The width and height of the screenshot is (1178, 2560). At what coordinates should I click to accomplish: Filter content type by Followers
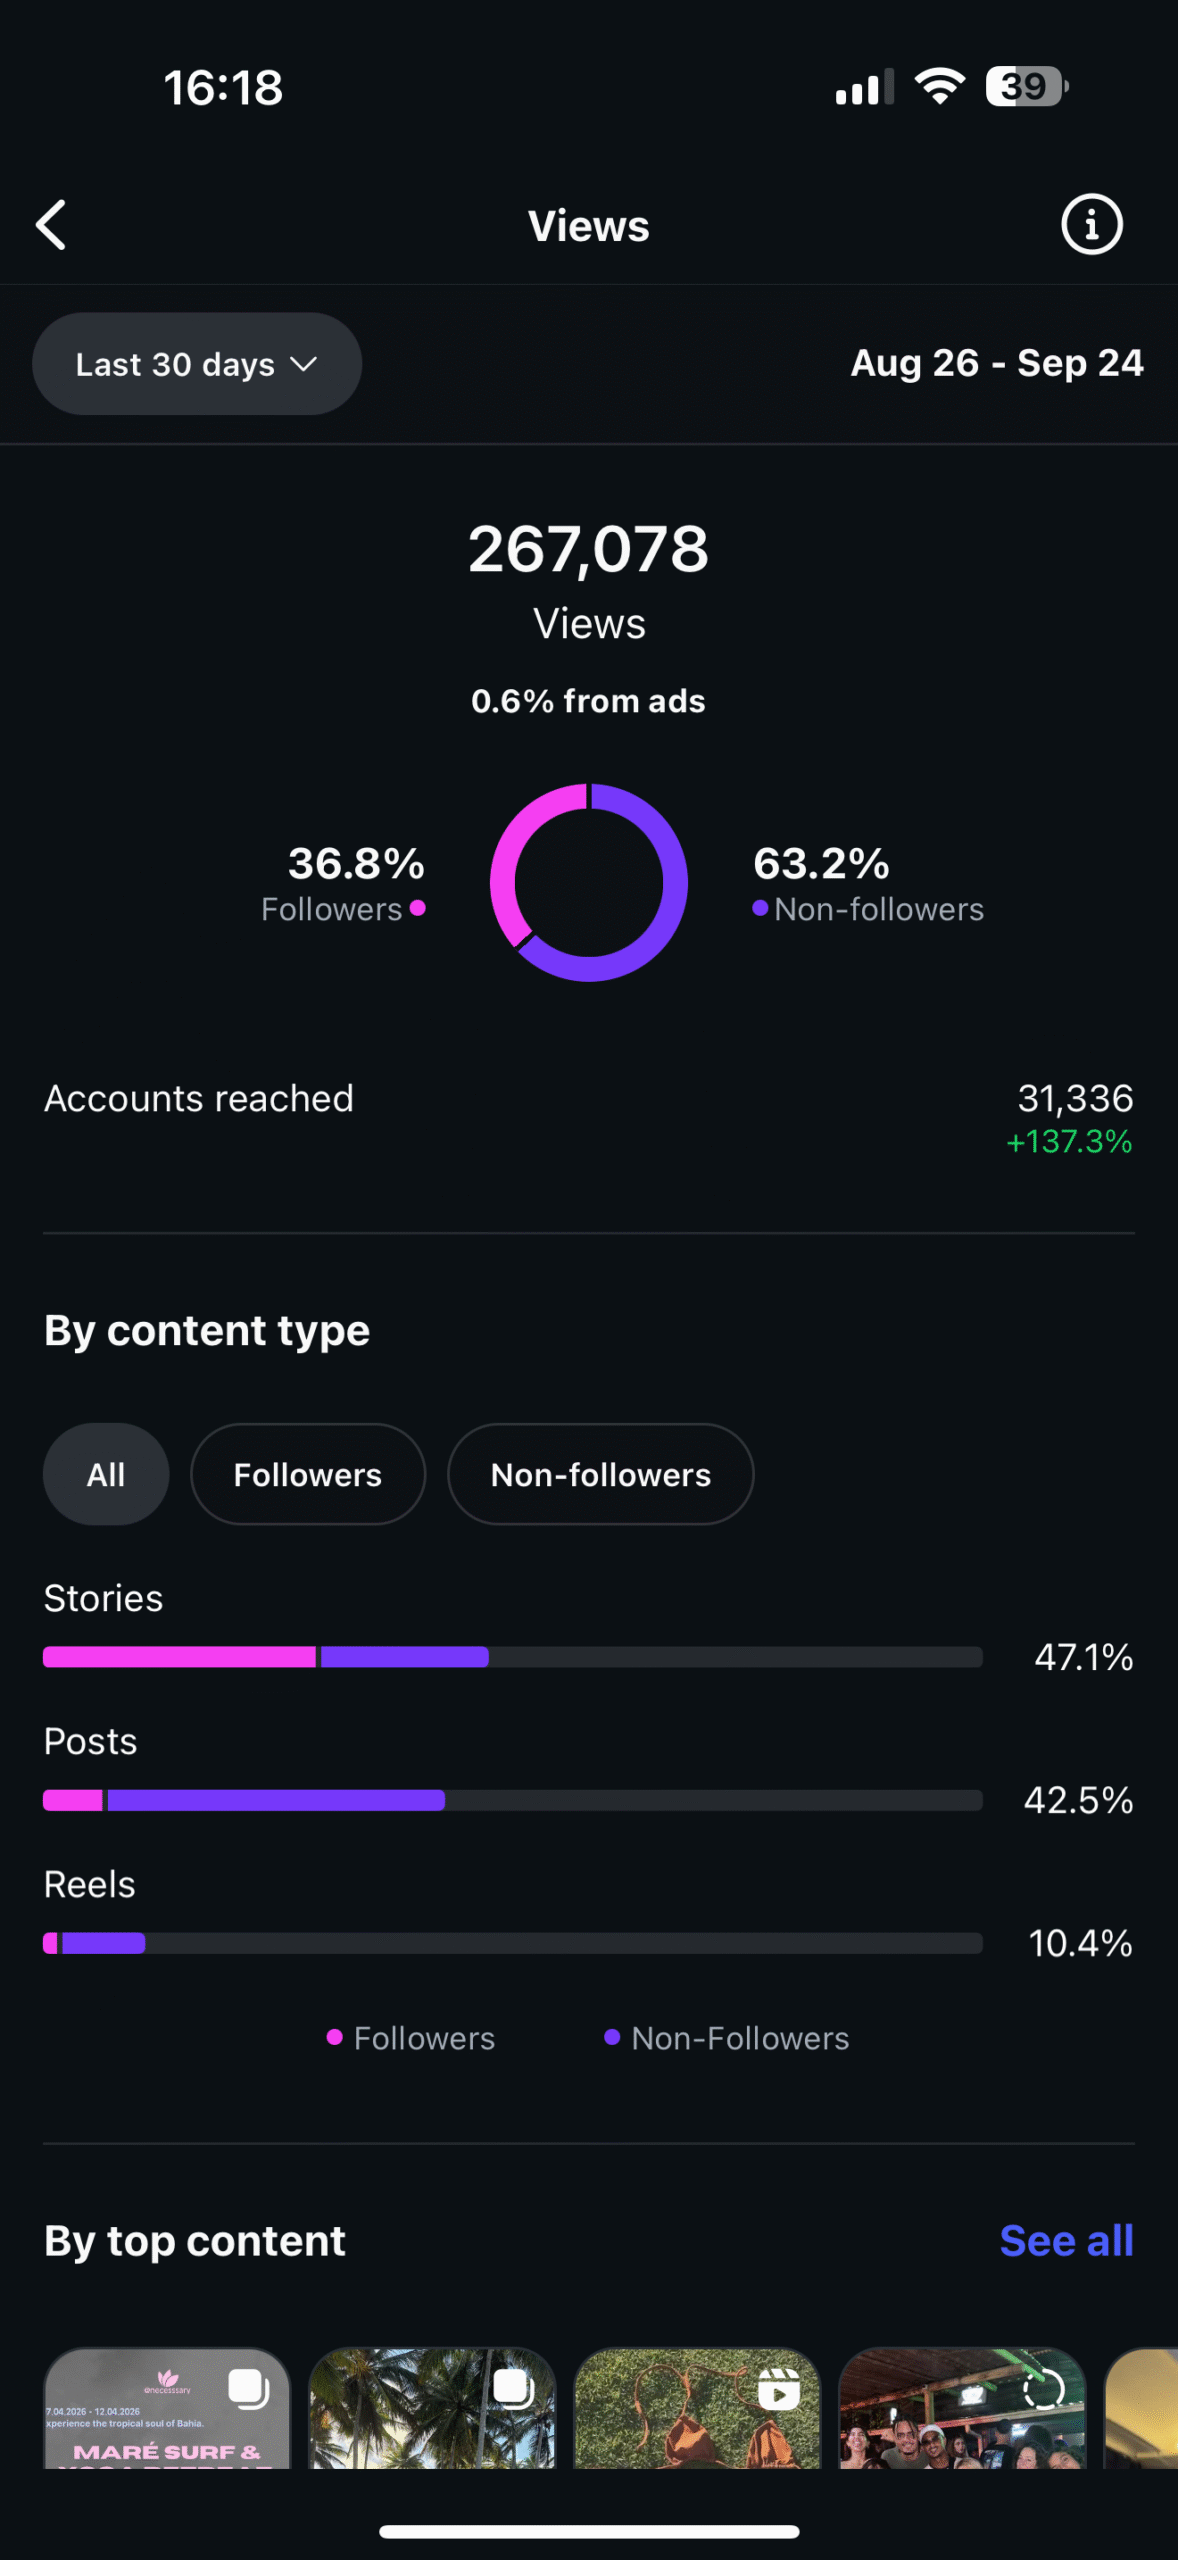click(x=308, y=1474)
